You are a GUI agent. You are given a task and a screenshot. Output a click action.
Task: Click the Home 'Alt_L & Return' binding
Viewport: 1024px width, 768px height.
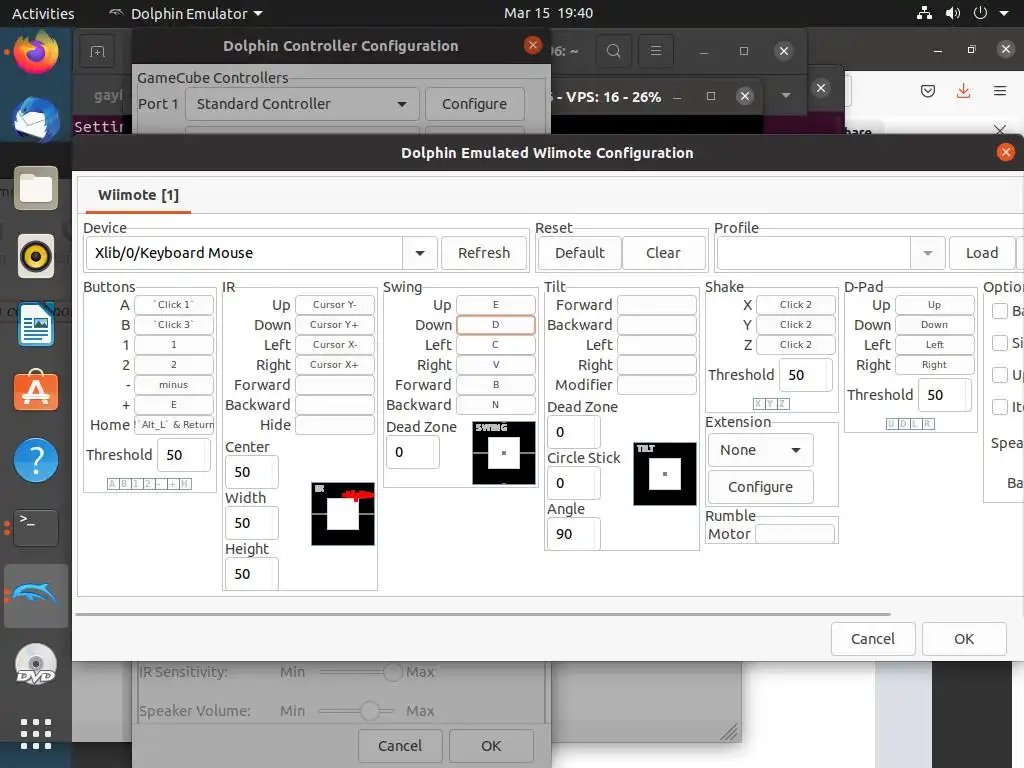coord(174,424)
